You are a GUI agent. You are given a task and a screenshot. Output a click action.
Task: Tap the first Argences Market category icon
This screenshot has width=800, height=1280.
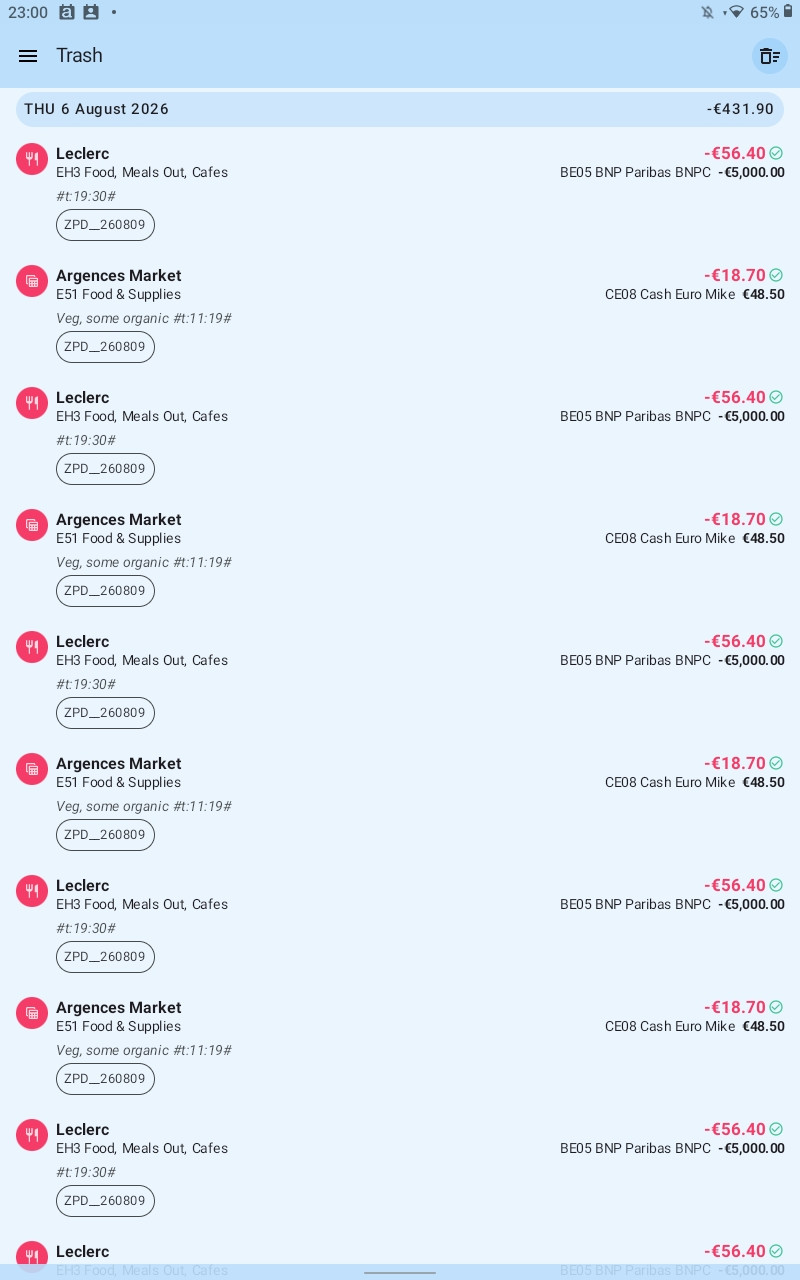(x=32, y=281)
